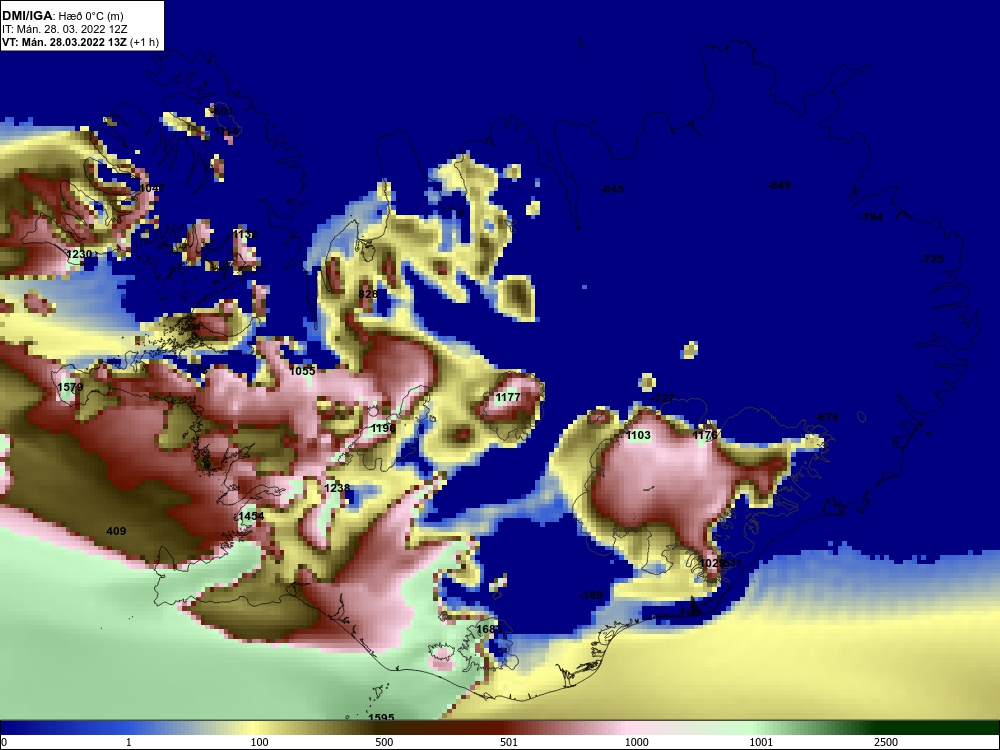Click the 1055 height label

tap(302, 371)
